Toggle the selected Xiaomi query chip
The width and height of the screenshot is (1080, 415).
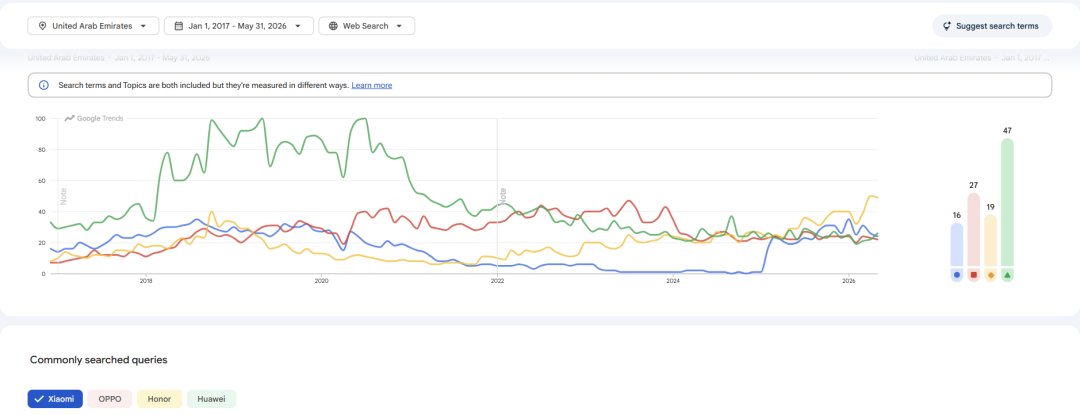(x=56, y=399)
